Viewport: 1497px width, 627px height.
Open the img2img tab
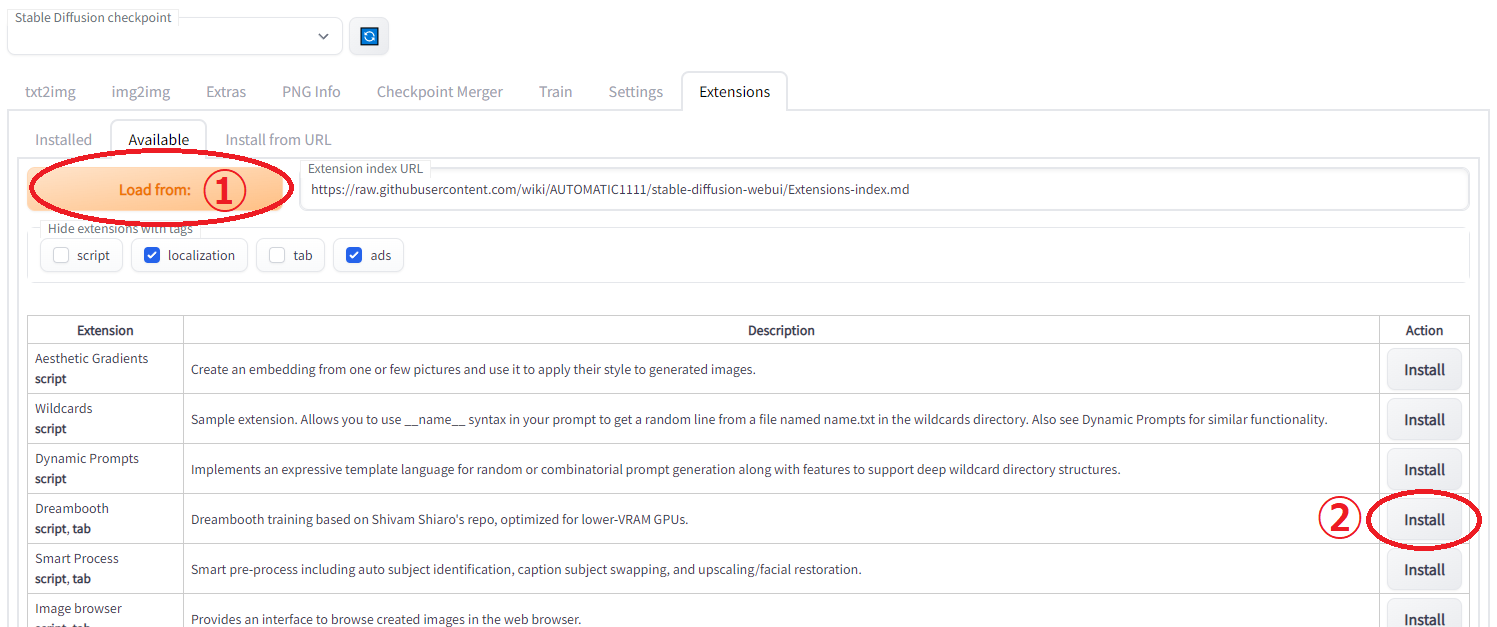point(141,92)
